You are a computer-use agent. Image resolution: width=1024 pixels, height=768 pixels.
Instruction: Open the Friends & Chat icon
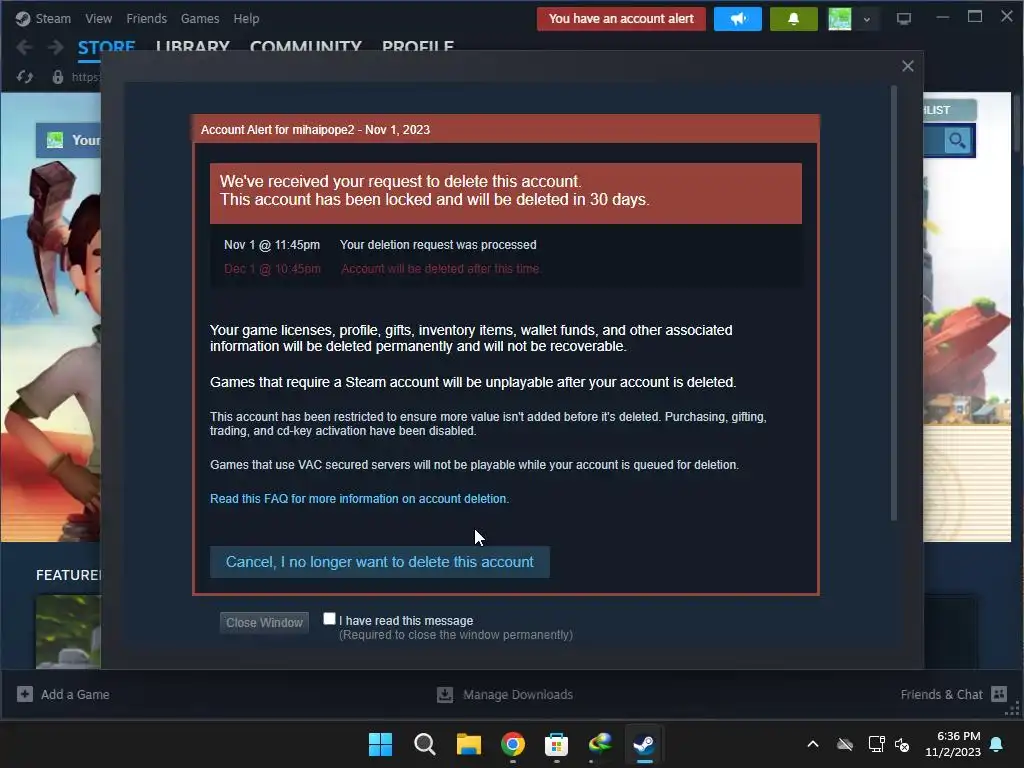(x=999, y=694)
